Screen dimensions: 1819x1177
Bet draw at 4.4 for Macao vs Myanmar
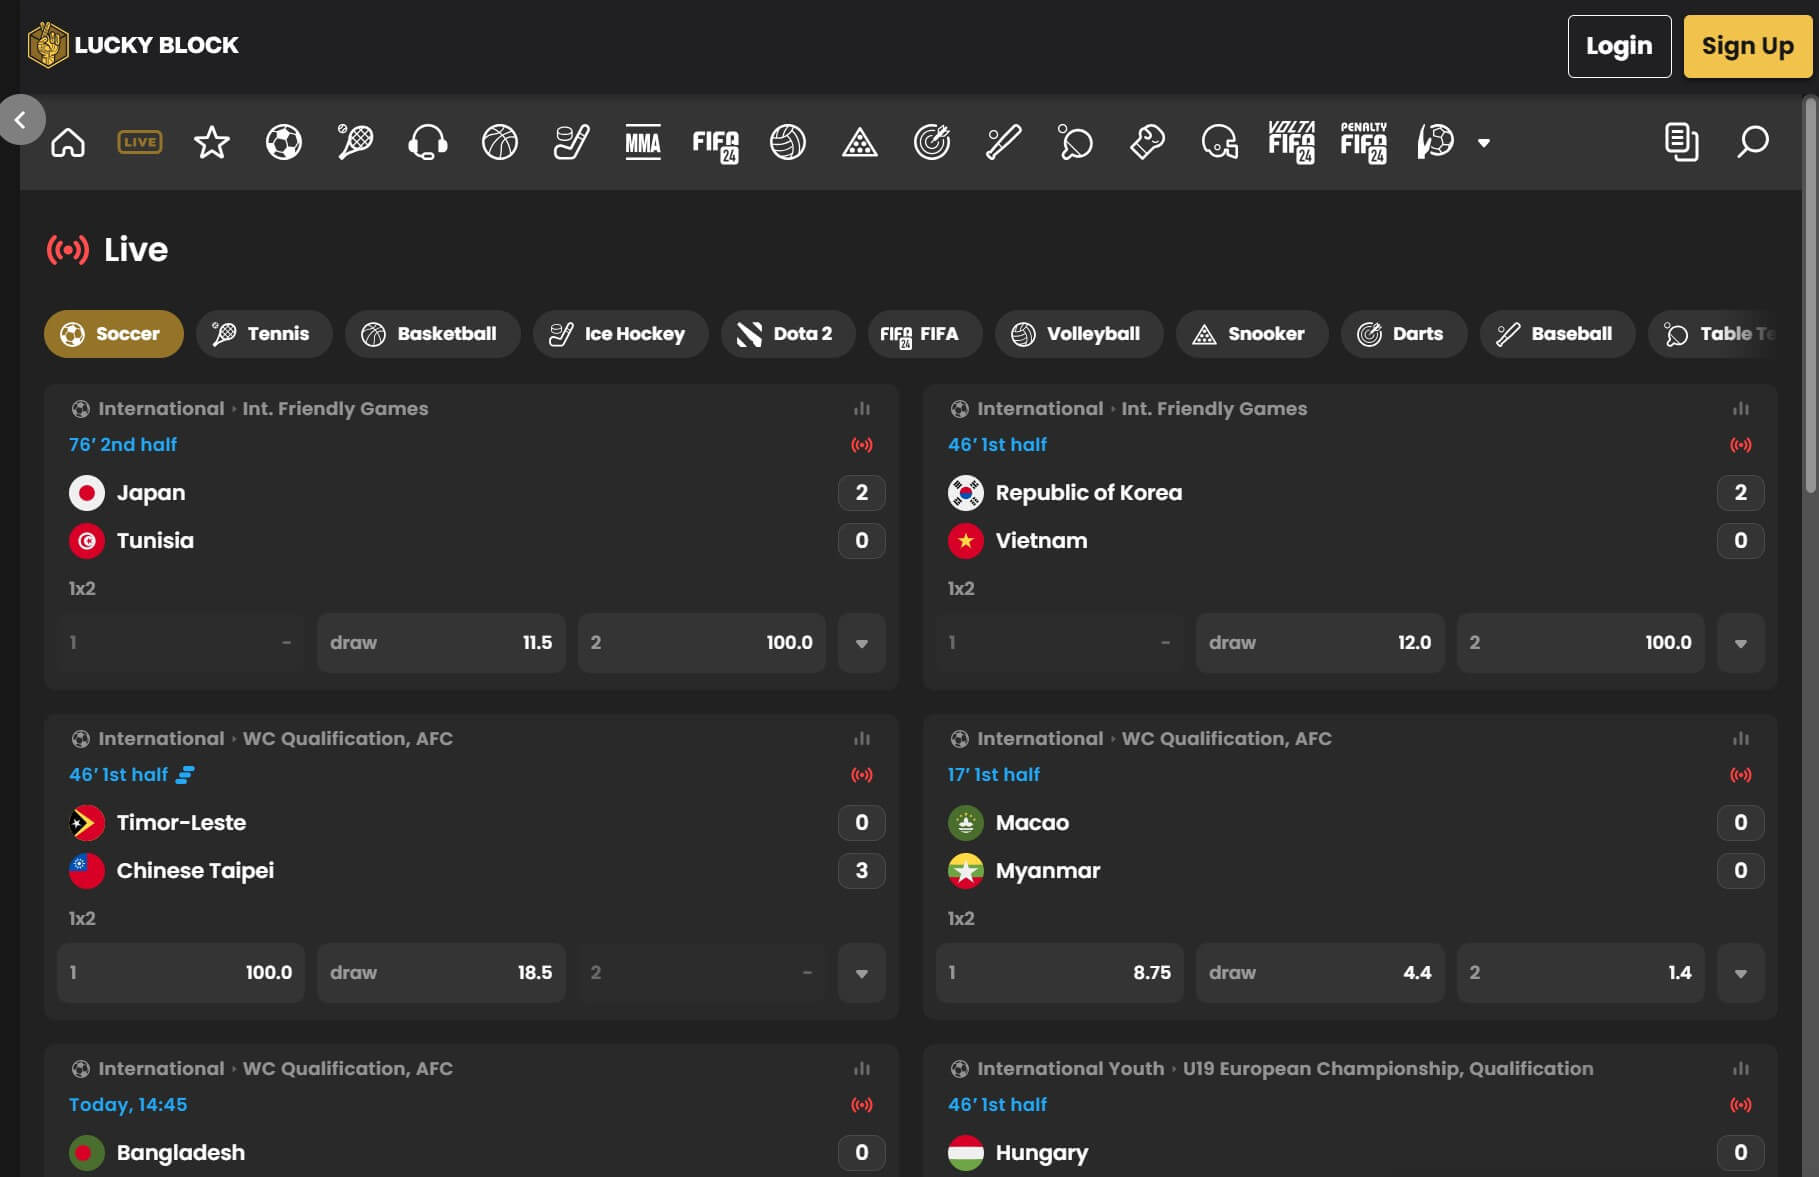[1320, 973]
